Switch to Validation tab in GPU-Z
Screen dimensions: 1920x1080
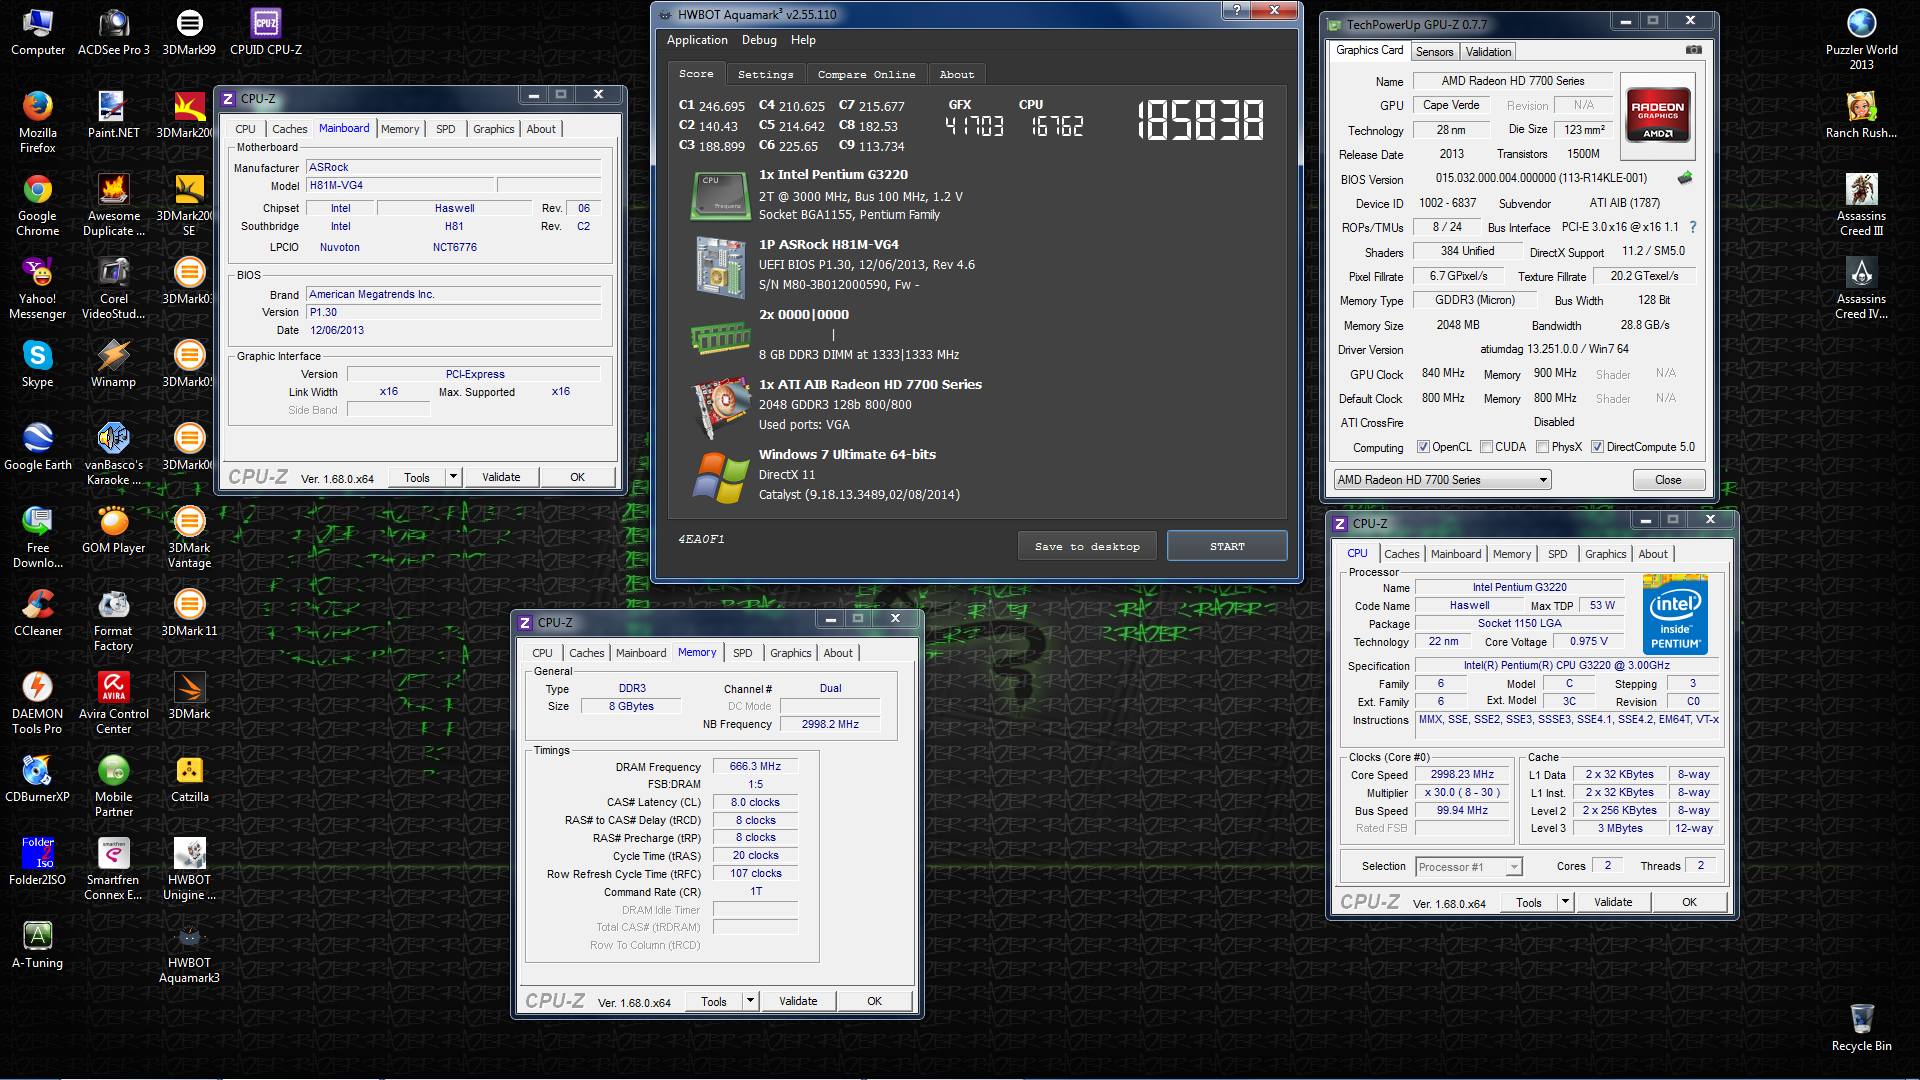[1488, 52]
